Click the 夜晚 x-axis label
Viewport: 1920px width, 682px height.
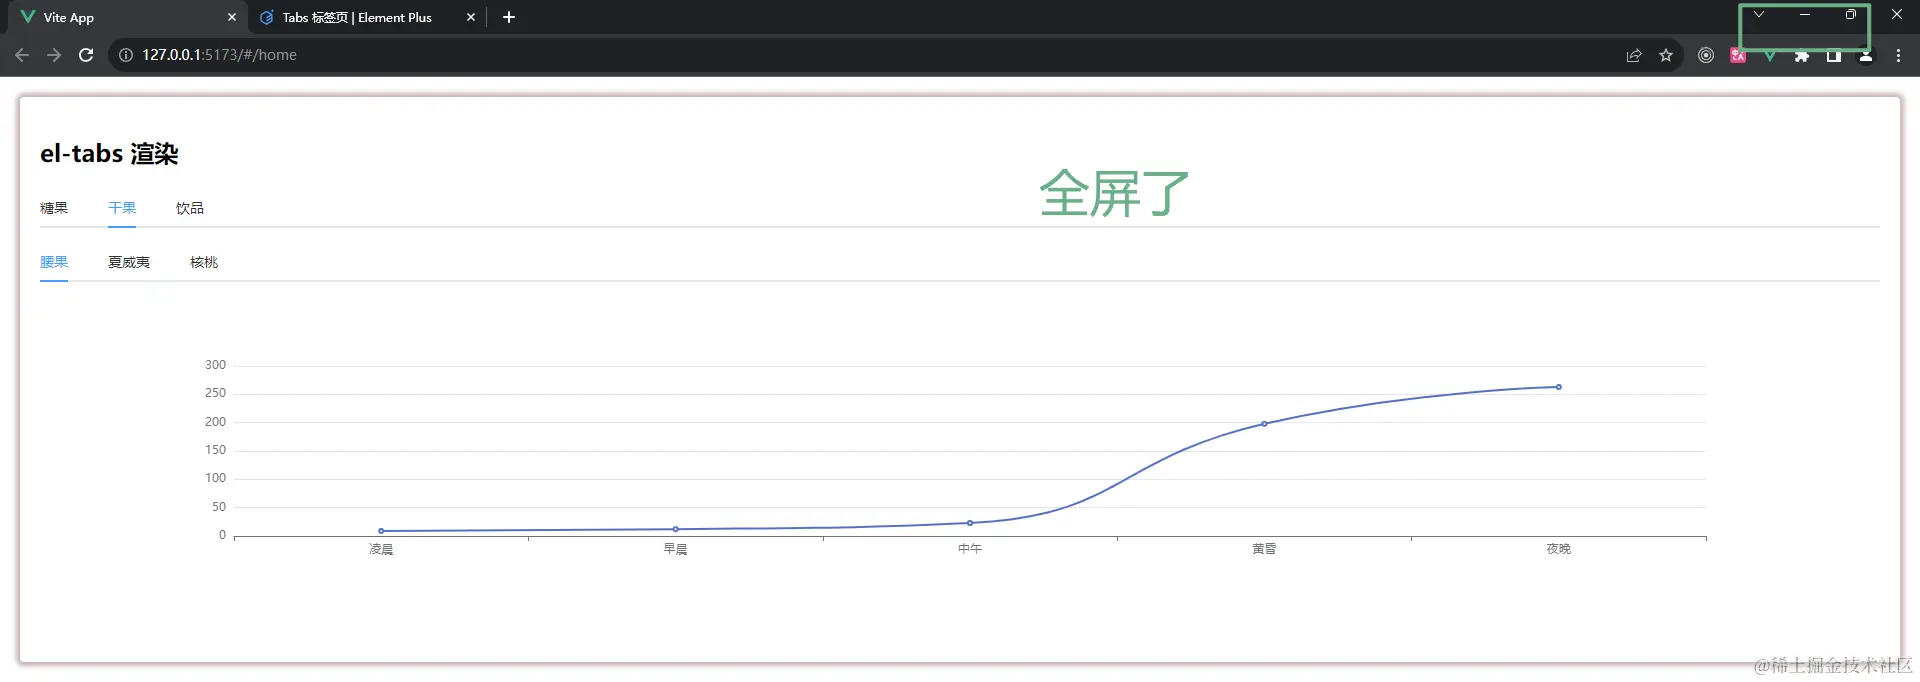tap(1558, 549)
